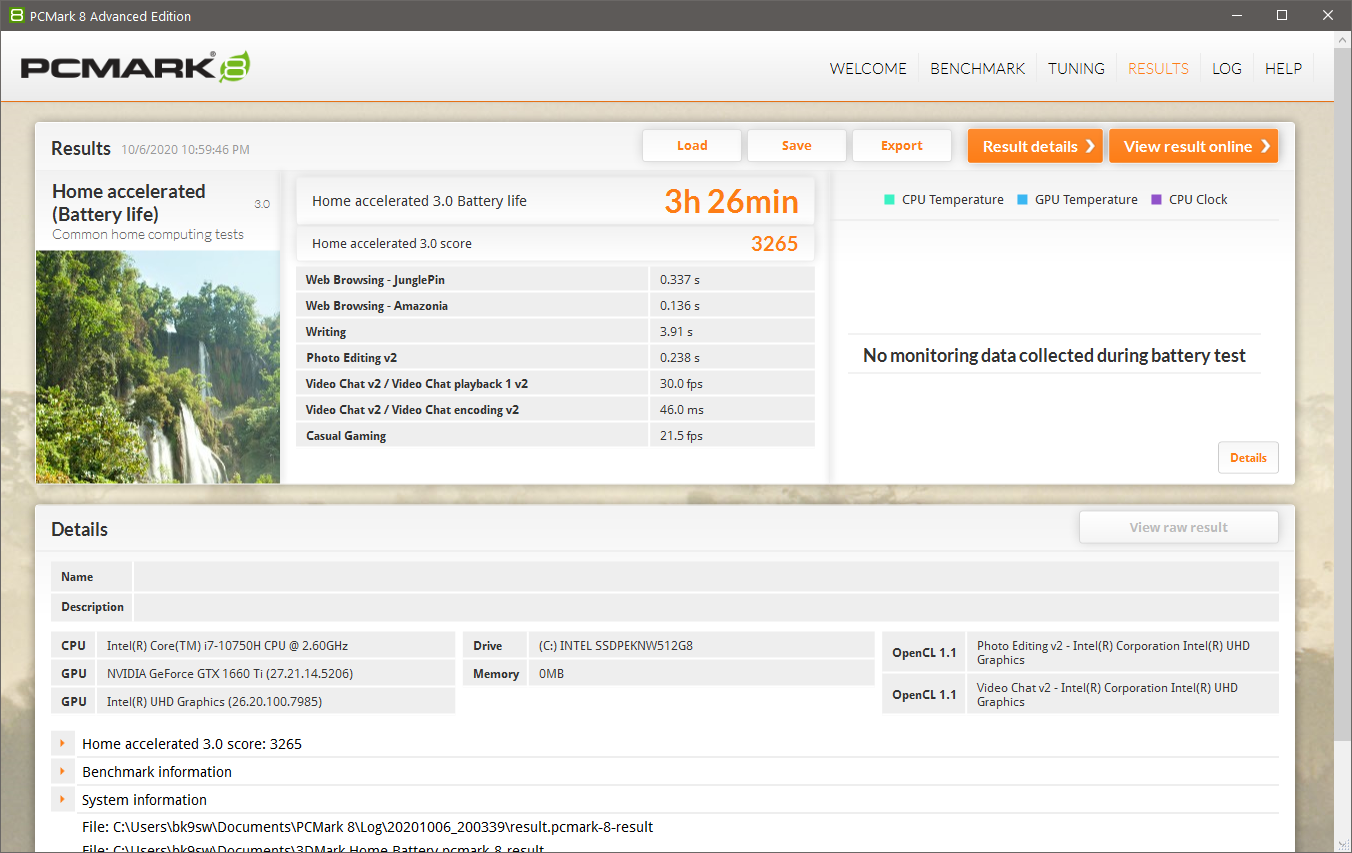Click No monitoring data collected message
Viewport: 1352px width, 853px height.
point(1054,356)
